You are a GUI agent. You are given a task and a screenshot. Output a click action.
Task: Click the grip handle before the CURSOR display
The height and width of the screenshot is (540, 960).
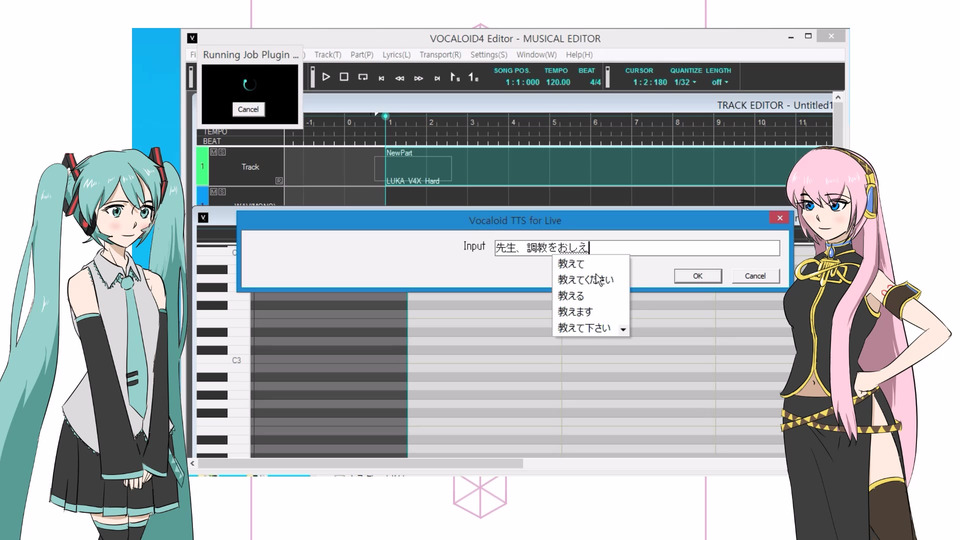tap(607, 77)
